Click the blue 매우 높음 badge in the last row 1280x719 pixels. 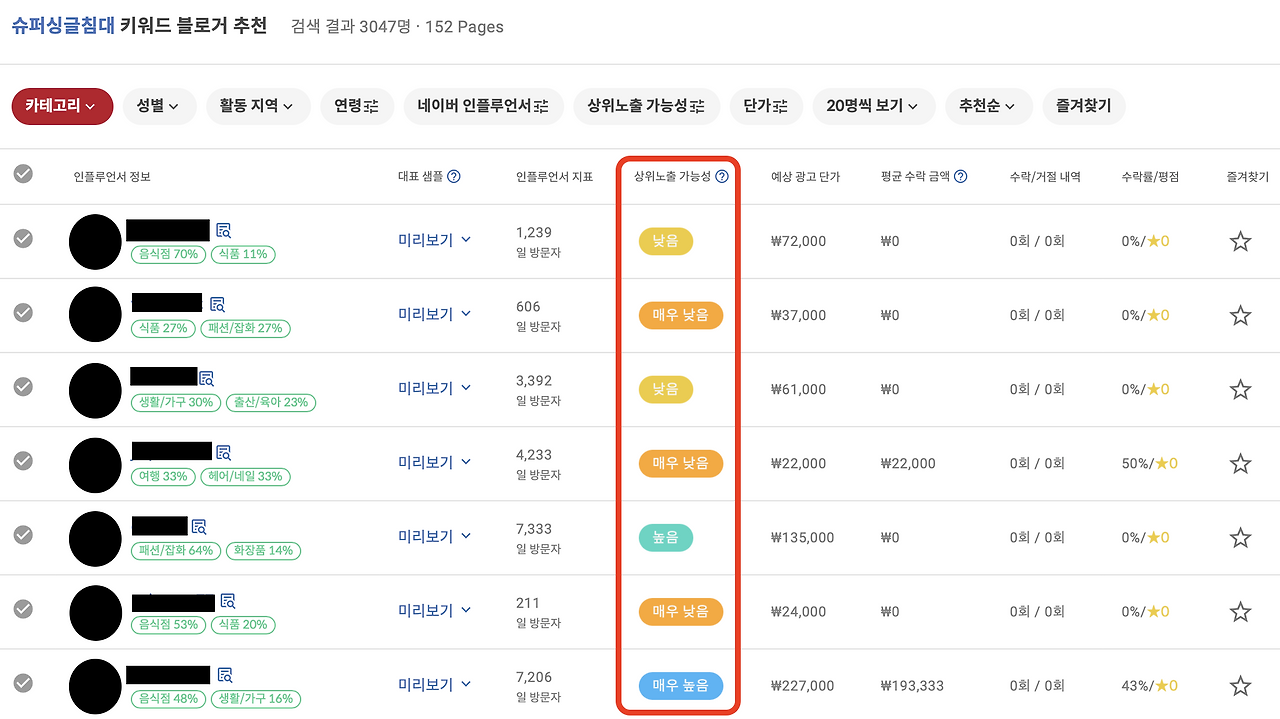tap(681, 685)
